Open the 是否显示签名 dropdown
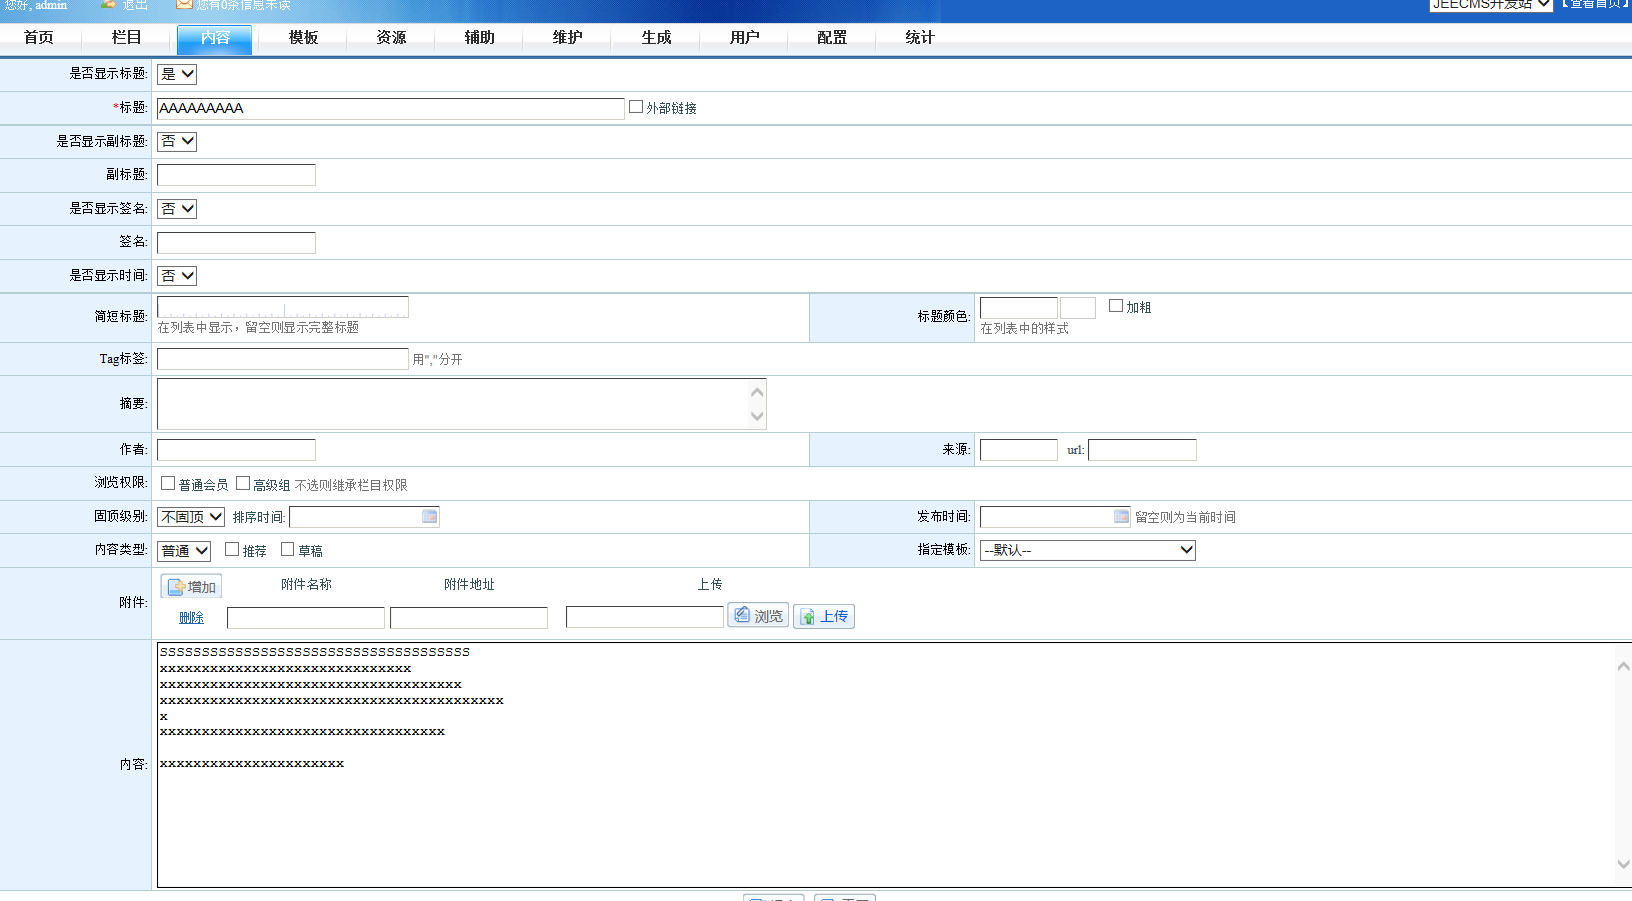 (x=177, y=209)
